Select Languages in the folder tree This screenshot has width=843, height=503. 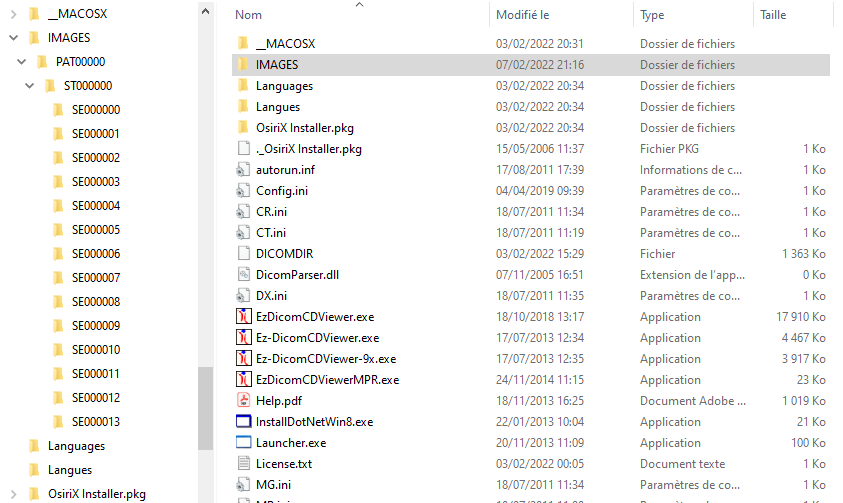pos(76,446)
